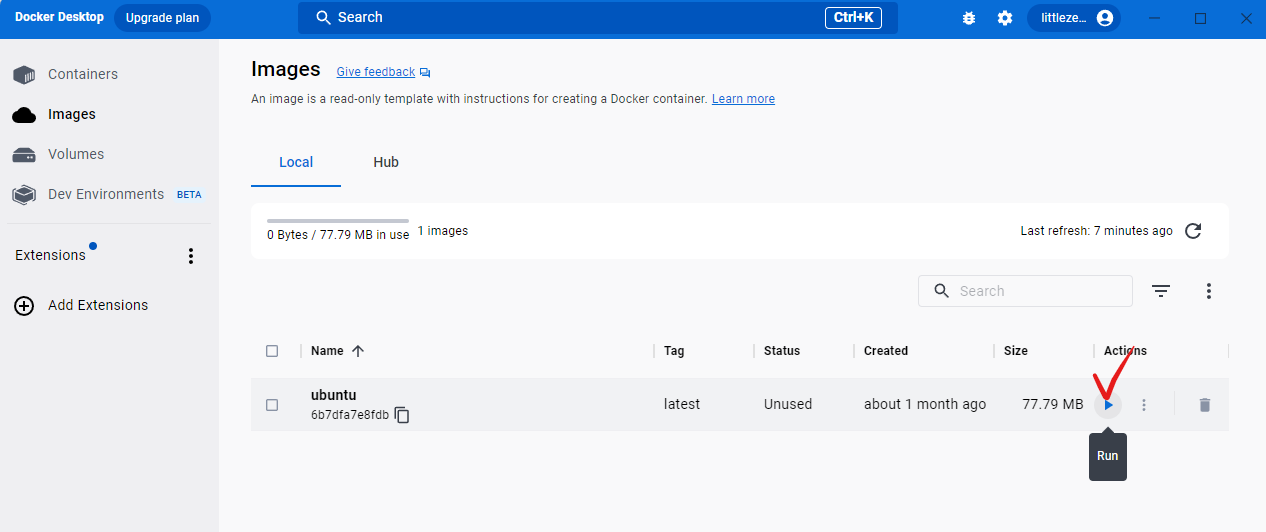Click the Created column header
Viewport: 1266px width, 532px height.
coord(886,351)
